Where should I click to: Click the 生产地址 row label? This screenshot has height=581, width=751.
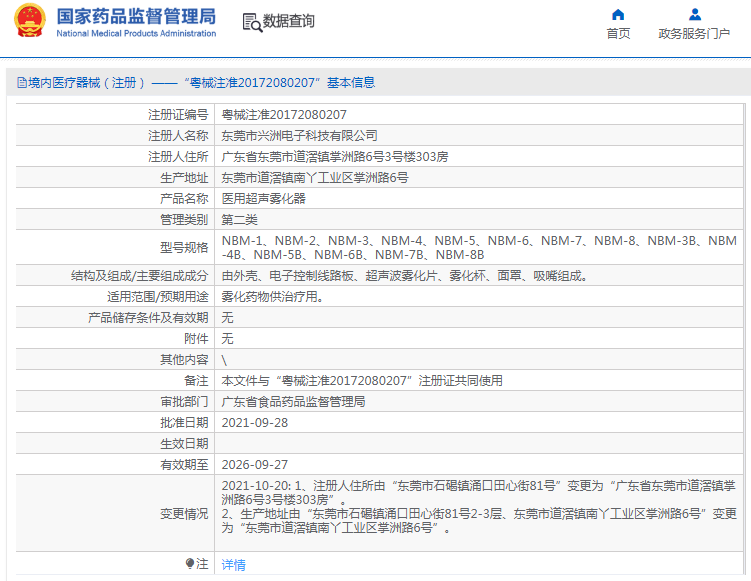pos(184,178)
